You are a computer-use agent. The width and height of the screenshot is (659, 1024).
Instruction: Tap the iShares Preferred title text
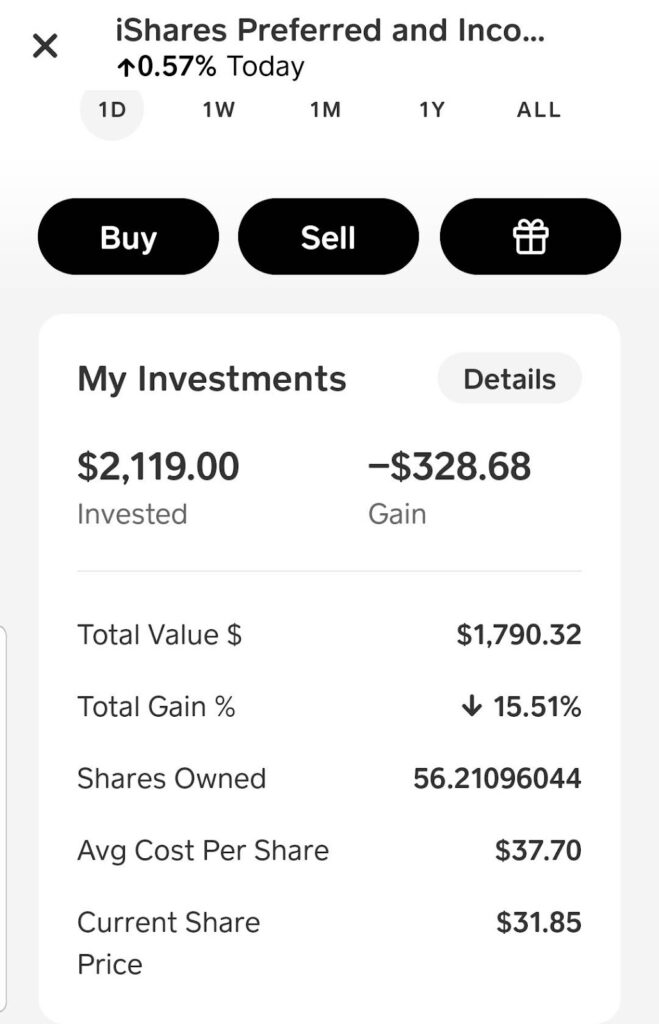click(x=330, y=31)
